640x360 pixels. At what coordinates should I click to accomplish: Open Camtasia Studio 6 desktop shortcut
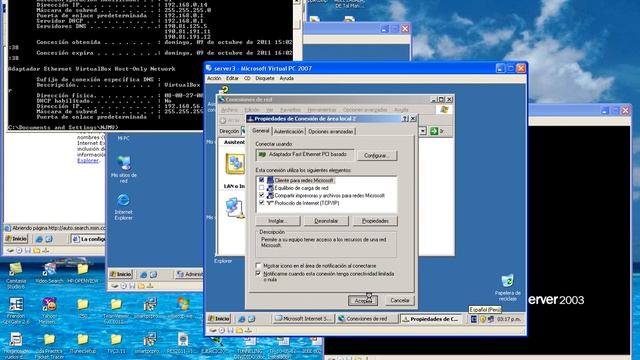coord(16,276)
